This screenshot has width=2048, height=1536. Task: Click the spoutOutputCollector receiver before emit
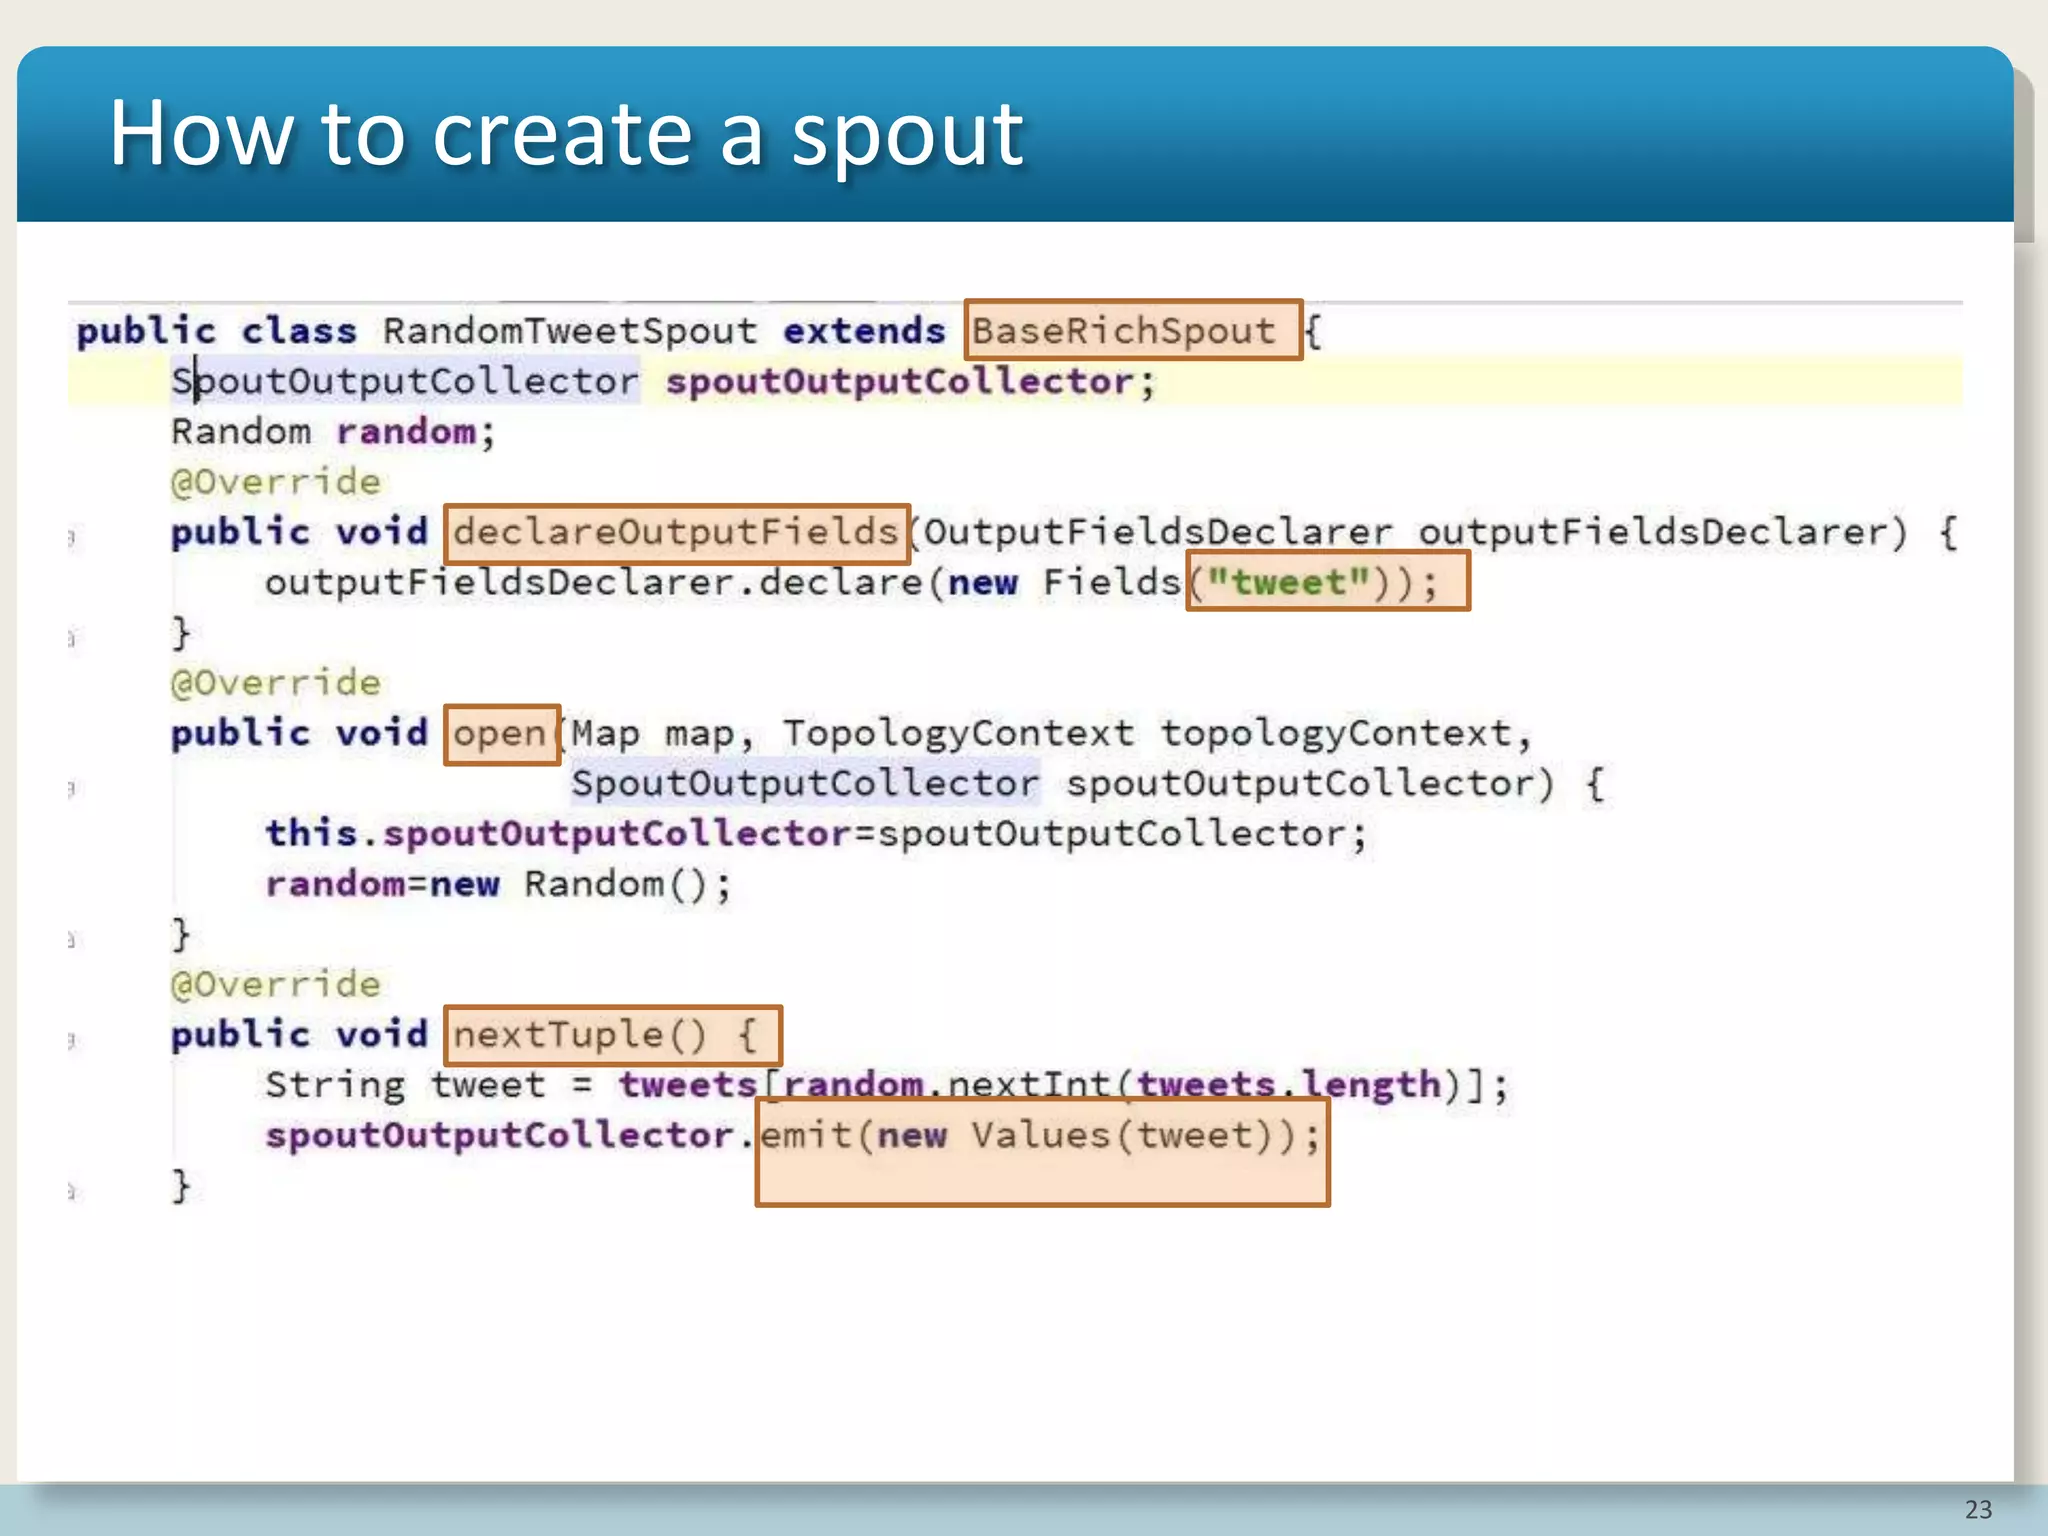tap(499, 1135)
